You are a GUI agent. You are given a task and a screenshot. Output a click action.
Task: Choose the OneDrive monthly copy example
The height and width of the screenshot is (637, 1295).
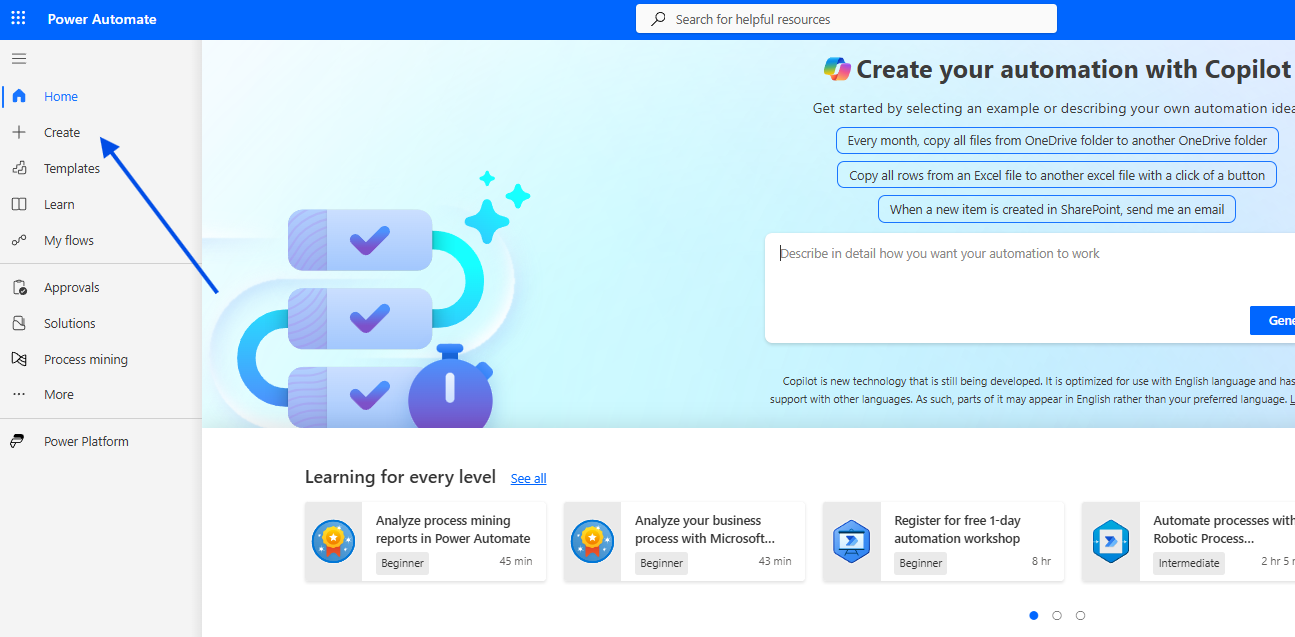tap(1057, 141)
